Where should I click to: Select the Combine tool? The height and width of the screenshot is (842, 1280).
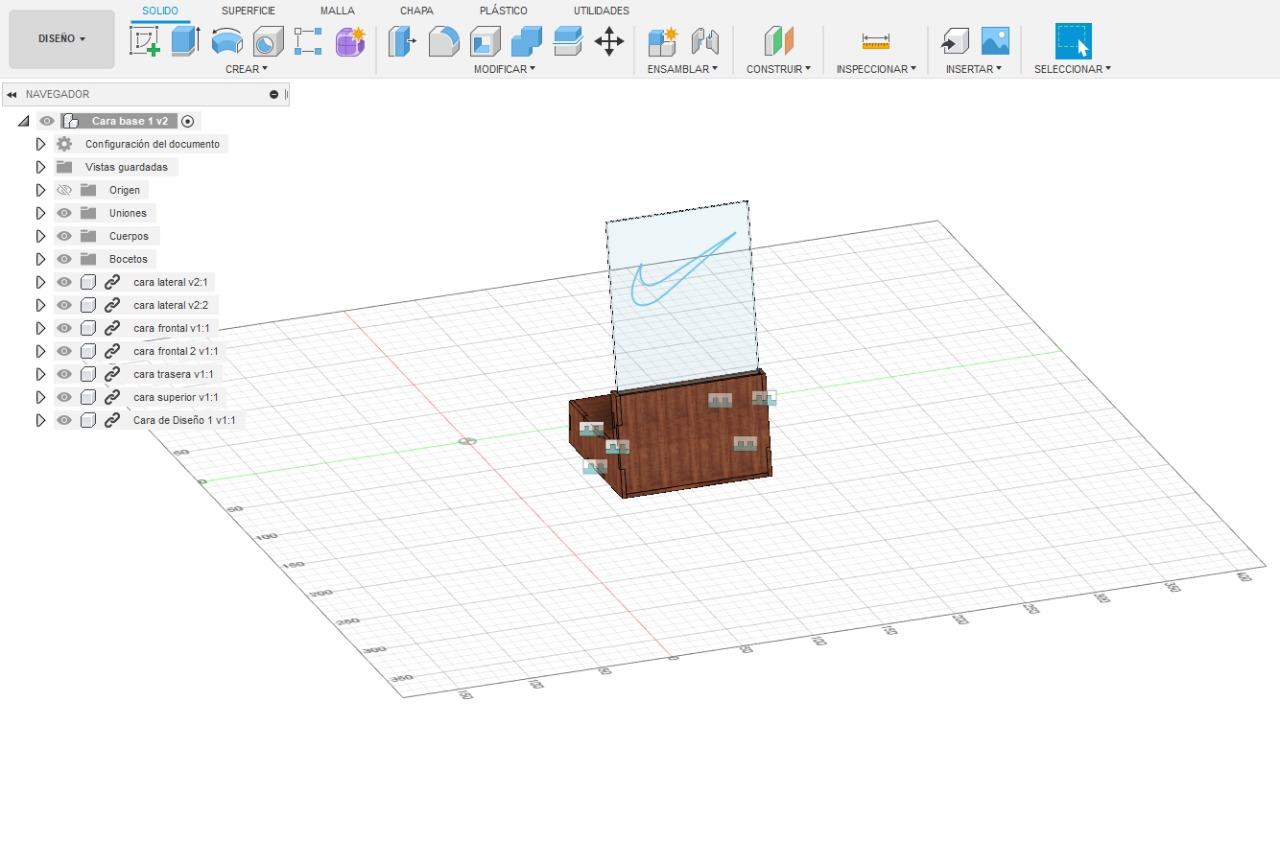526,41
